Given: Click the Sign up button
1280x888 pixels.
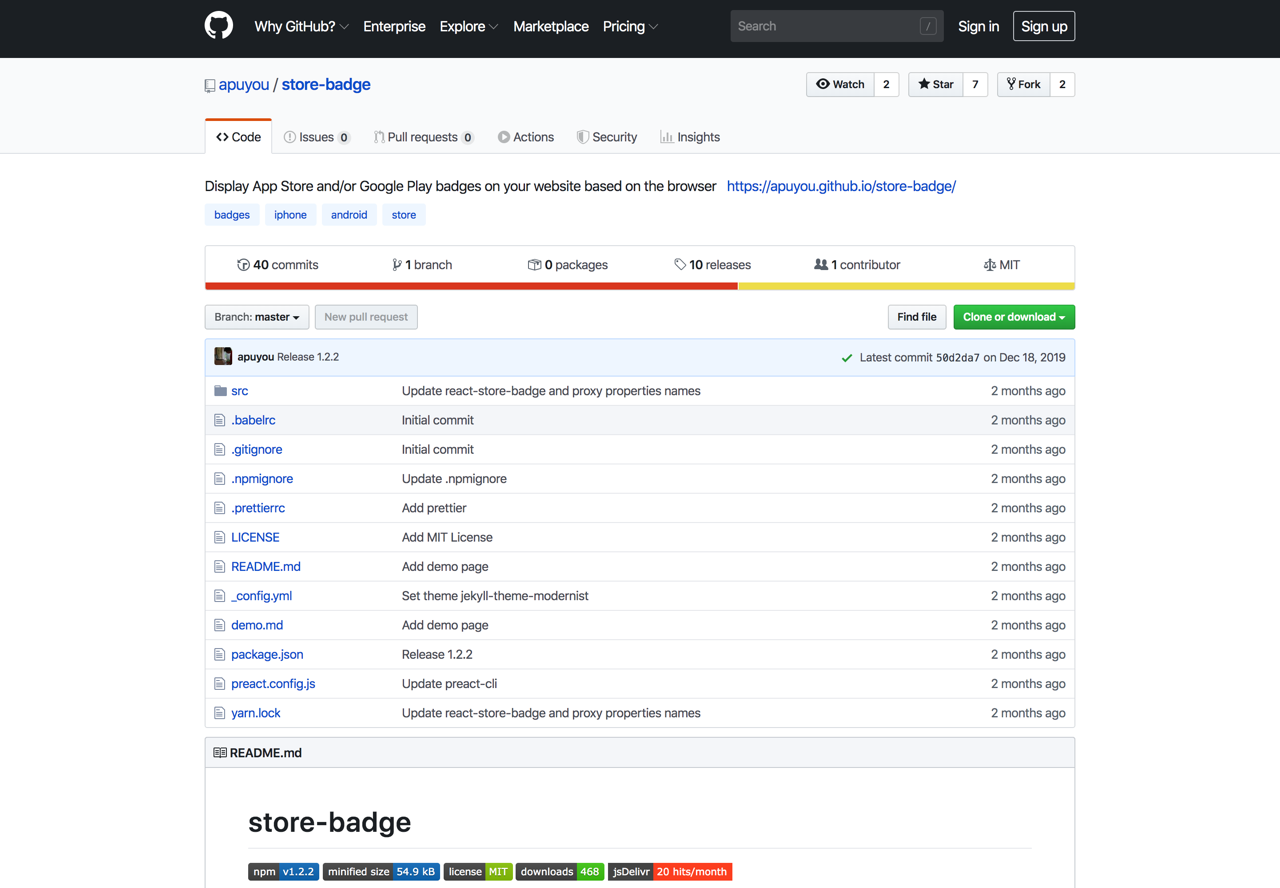Looking at the screenshot, I should (1044, 26).
